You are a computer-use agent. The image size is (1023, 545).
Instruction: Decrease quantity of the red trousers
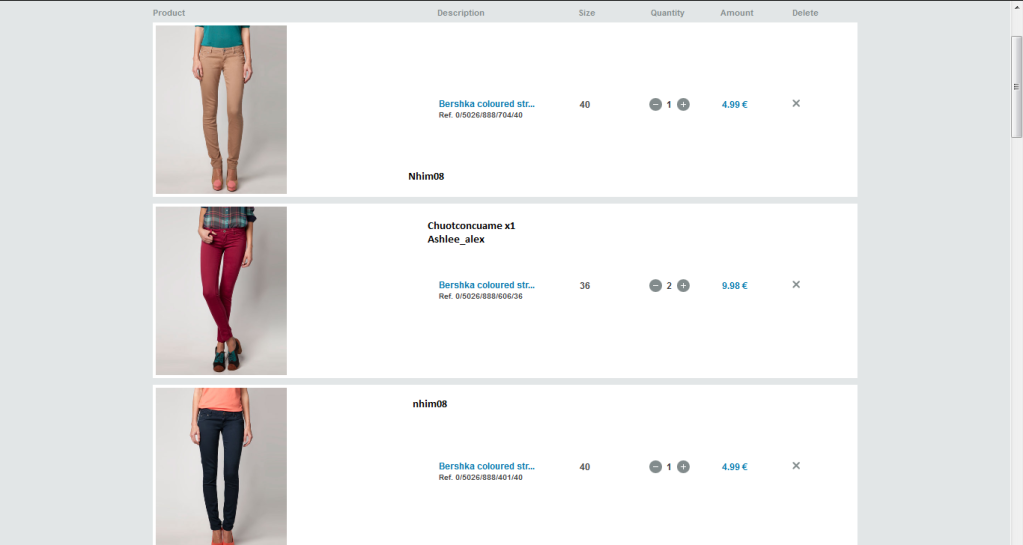(x=655, y=286)
